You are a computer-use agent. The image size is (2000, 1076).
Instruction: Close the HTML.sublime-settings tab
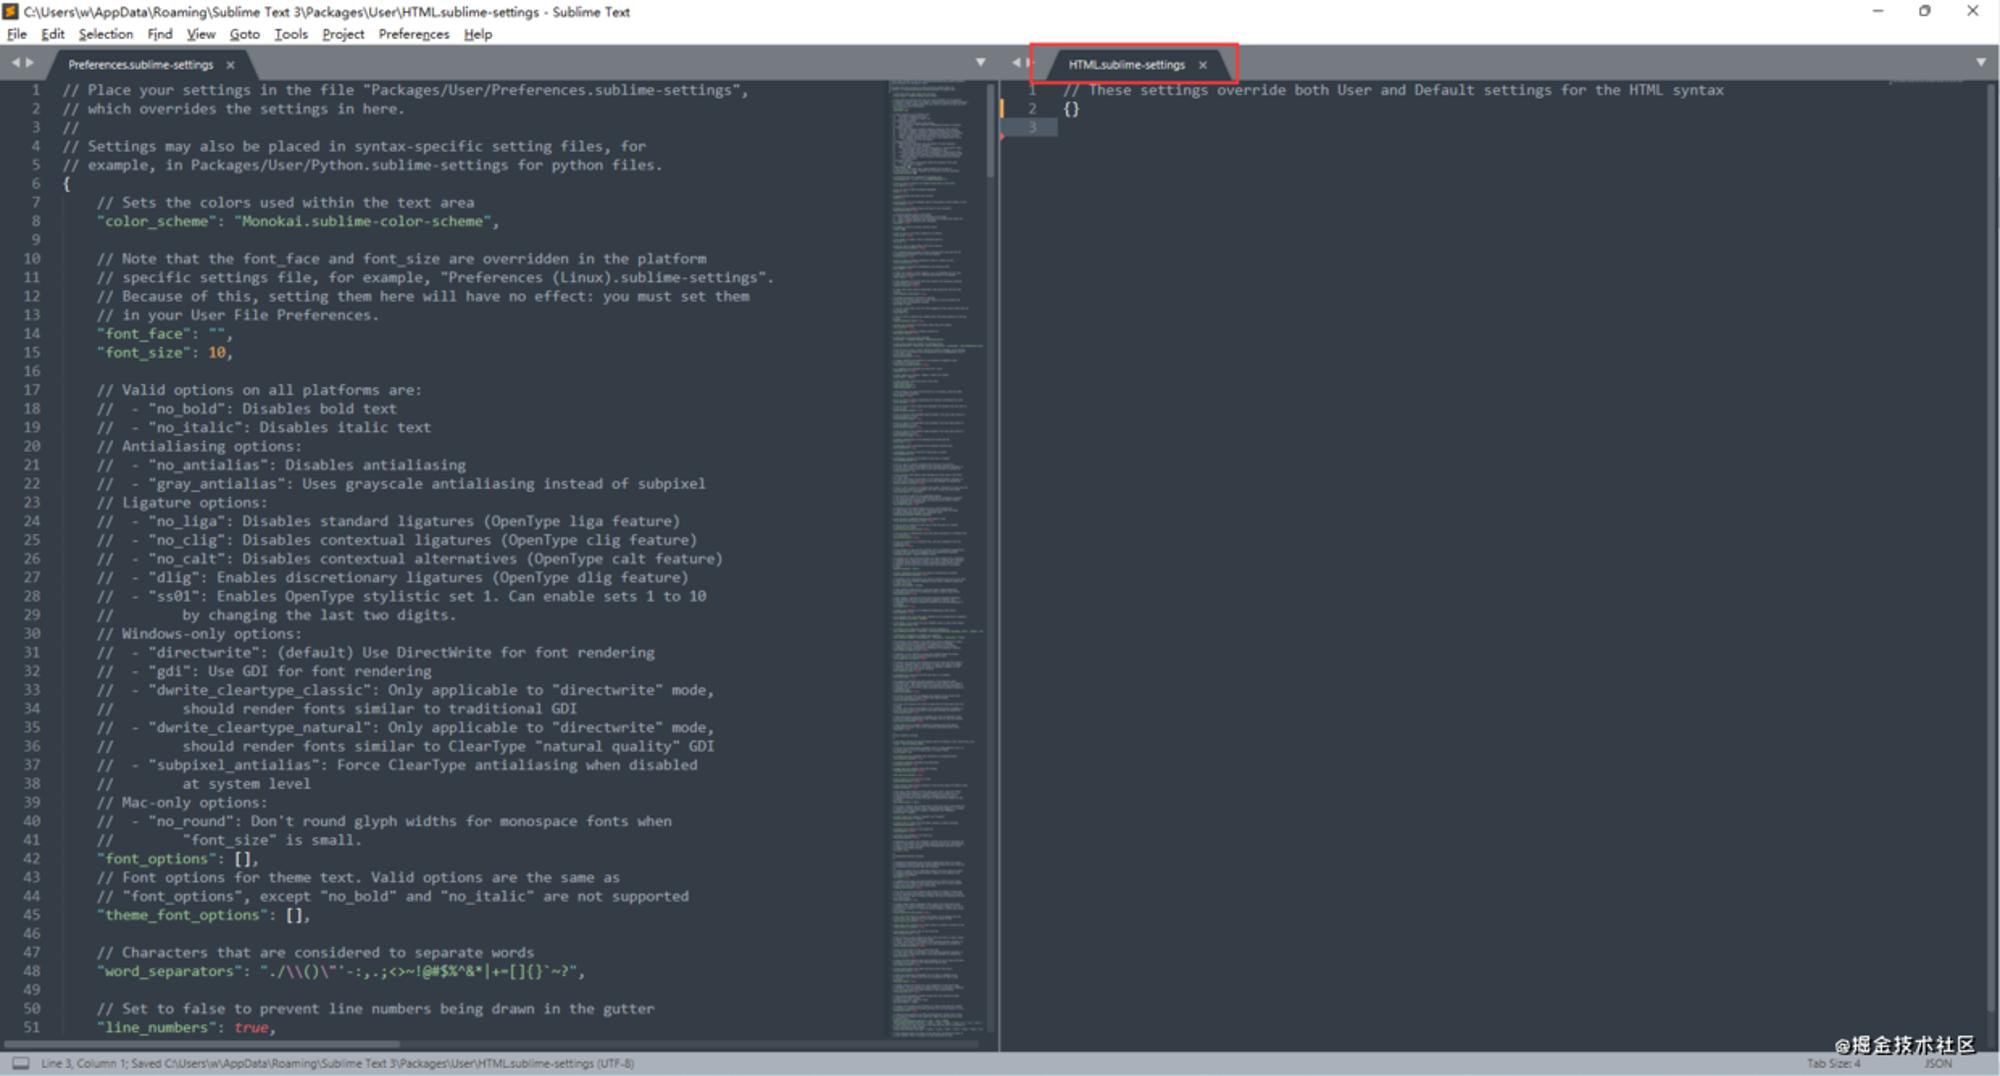[1203, 65]
